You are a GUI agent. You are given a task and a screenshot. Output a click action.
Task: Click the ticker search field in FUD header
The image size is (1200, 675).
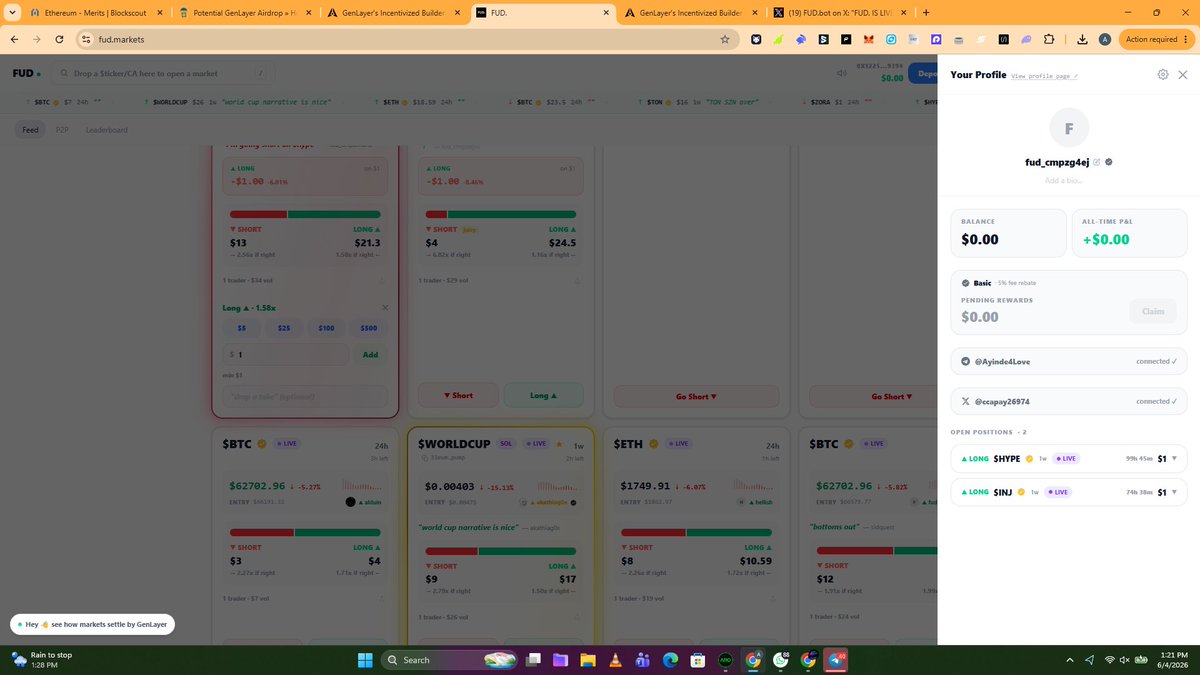(163, 73)
